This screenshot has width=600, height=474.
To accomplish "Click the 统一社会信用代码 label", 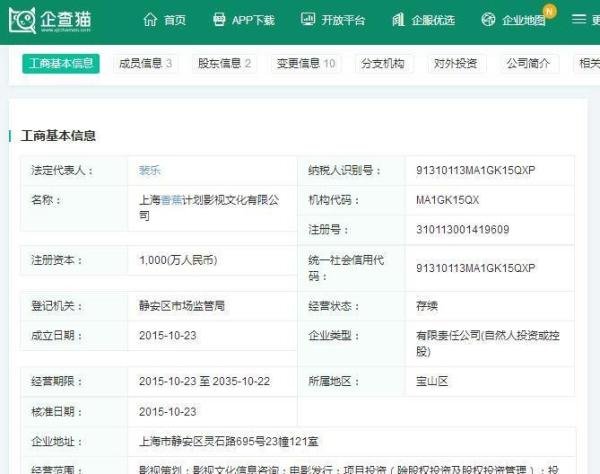I will coord(346,268).
